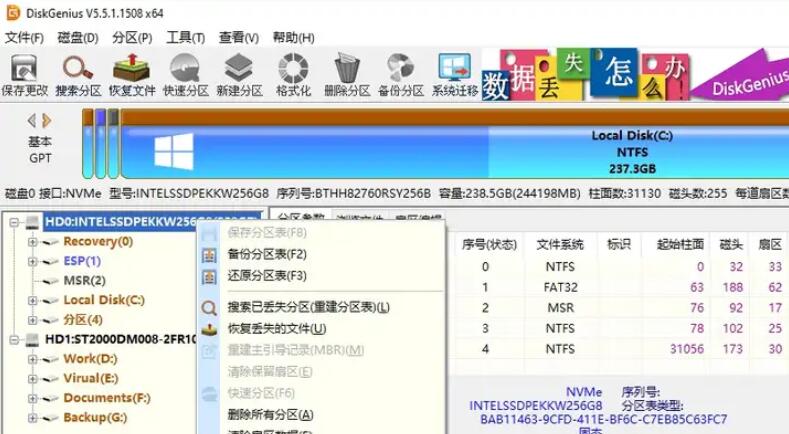The width and height of the screenshot is (789, 434).
Task: Click the DiskGenius title bar app icon
Action: pyautogui.click(x=13, y=13)
